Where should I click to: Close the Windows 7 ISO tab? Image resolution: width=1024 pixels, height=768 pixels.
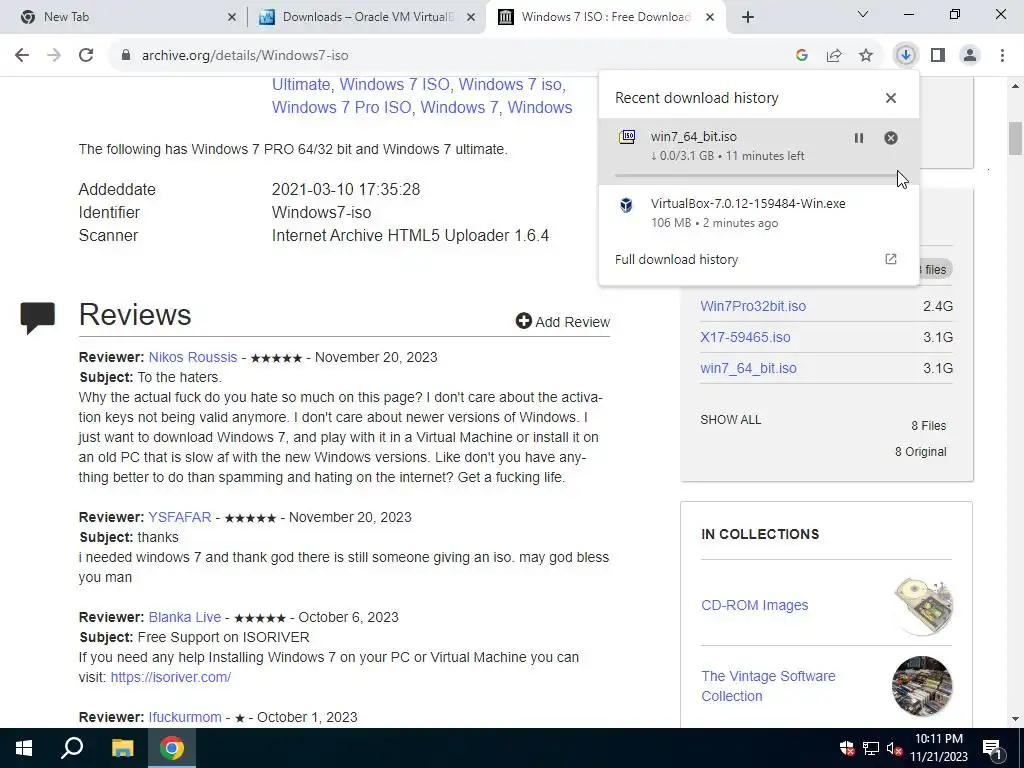pos(711,17)
